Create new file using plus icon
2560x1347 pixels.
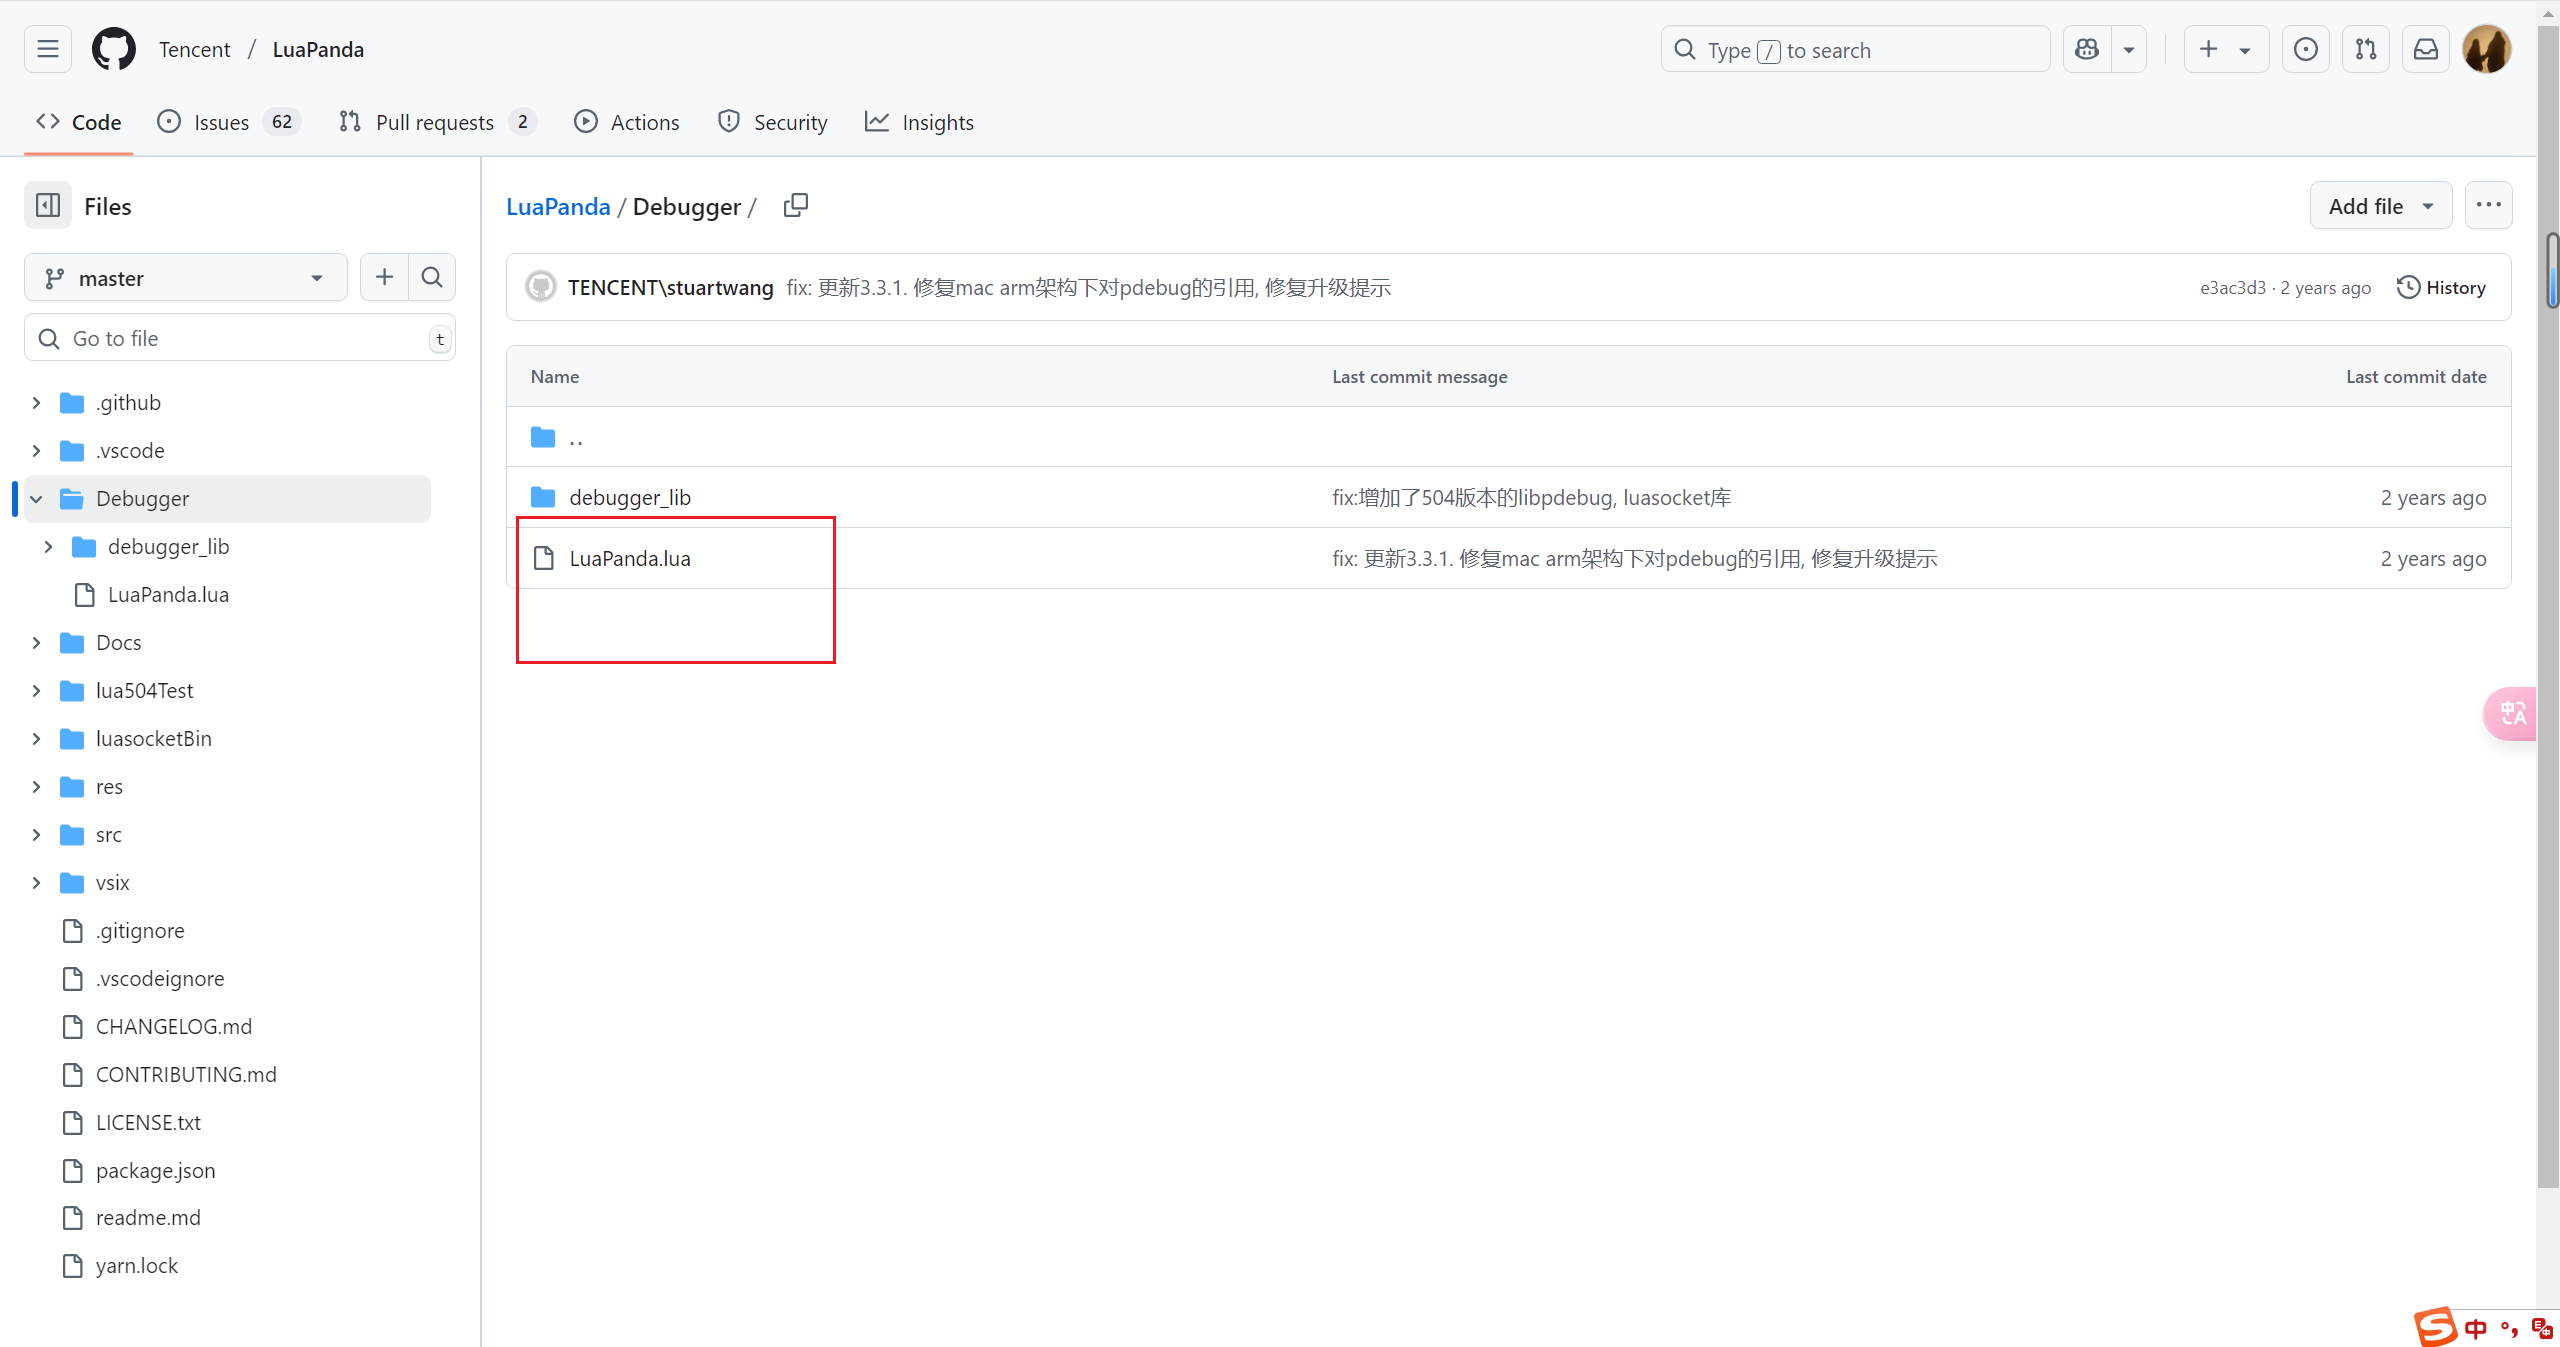click(383, 277)
